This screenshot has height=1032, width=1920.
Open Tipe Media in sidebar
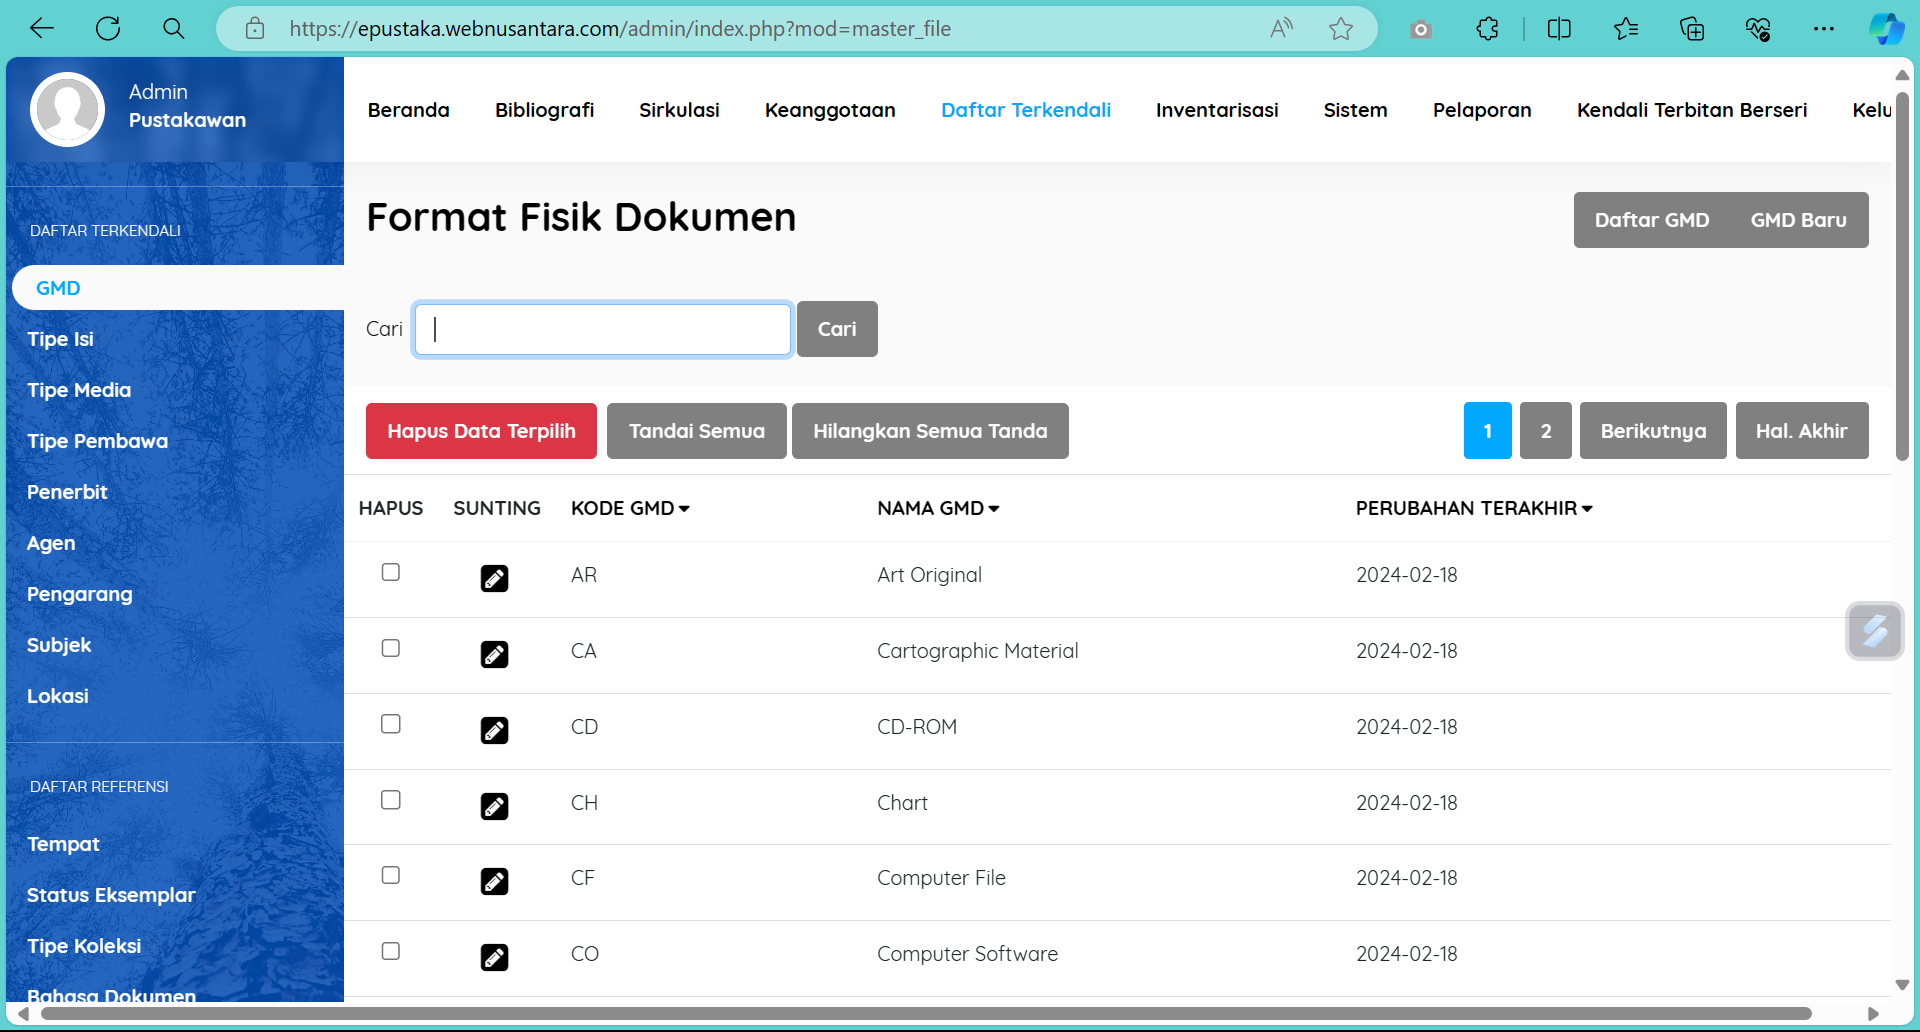pyautogui.click(x=79, y=390)
